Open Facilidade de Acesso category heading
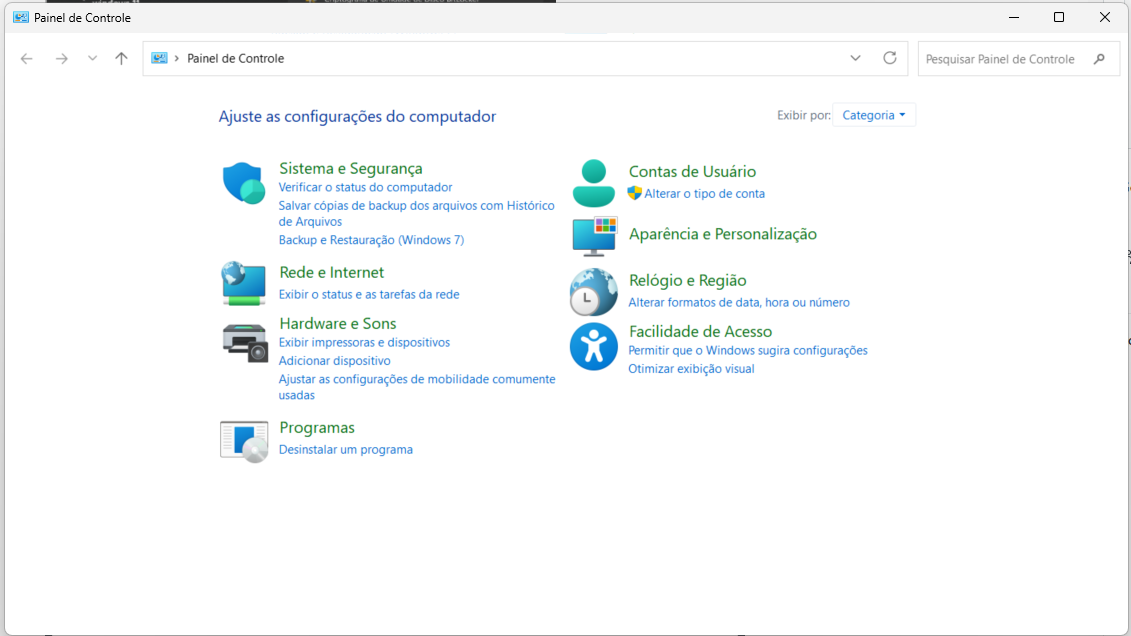Viewport: 1131px width, 636px height. click(x=700, y=332)
